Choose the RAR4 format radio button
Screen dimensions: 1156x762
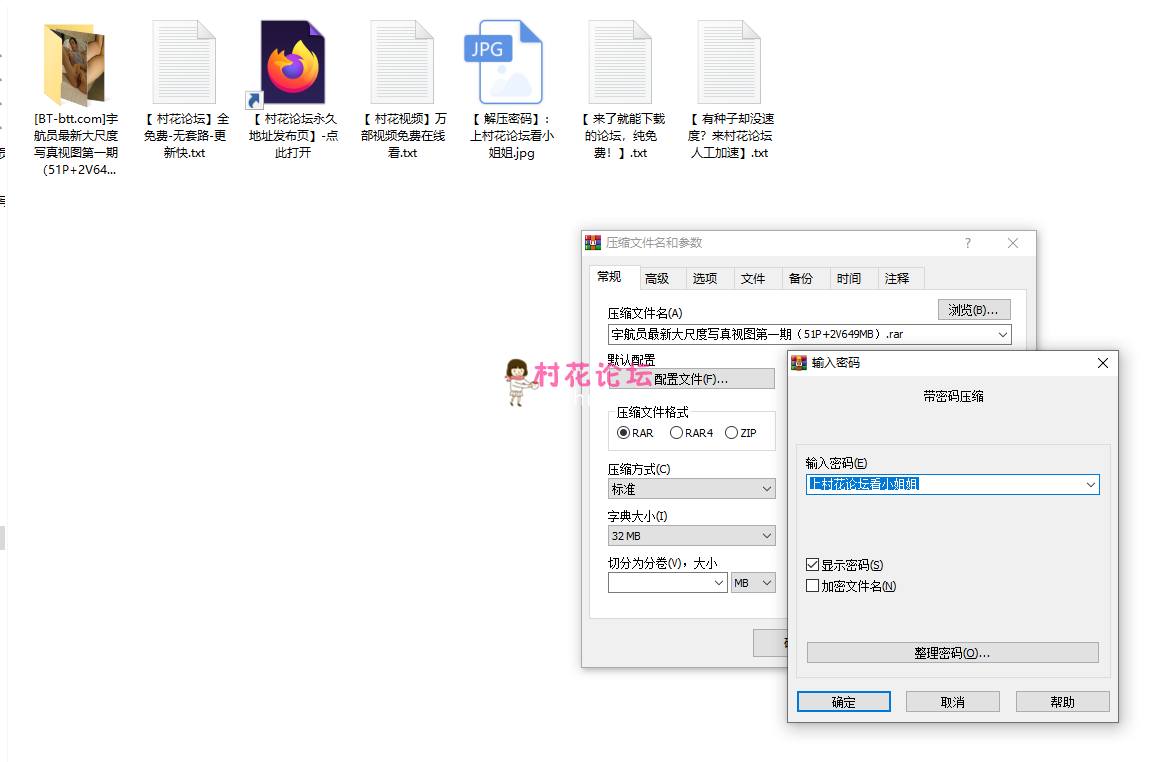[x=677, y=433]
